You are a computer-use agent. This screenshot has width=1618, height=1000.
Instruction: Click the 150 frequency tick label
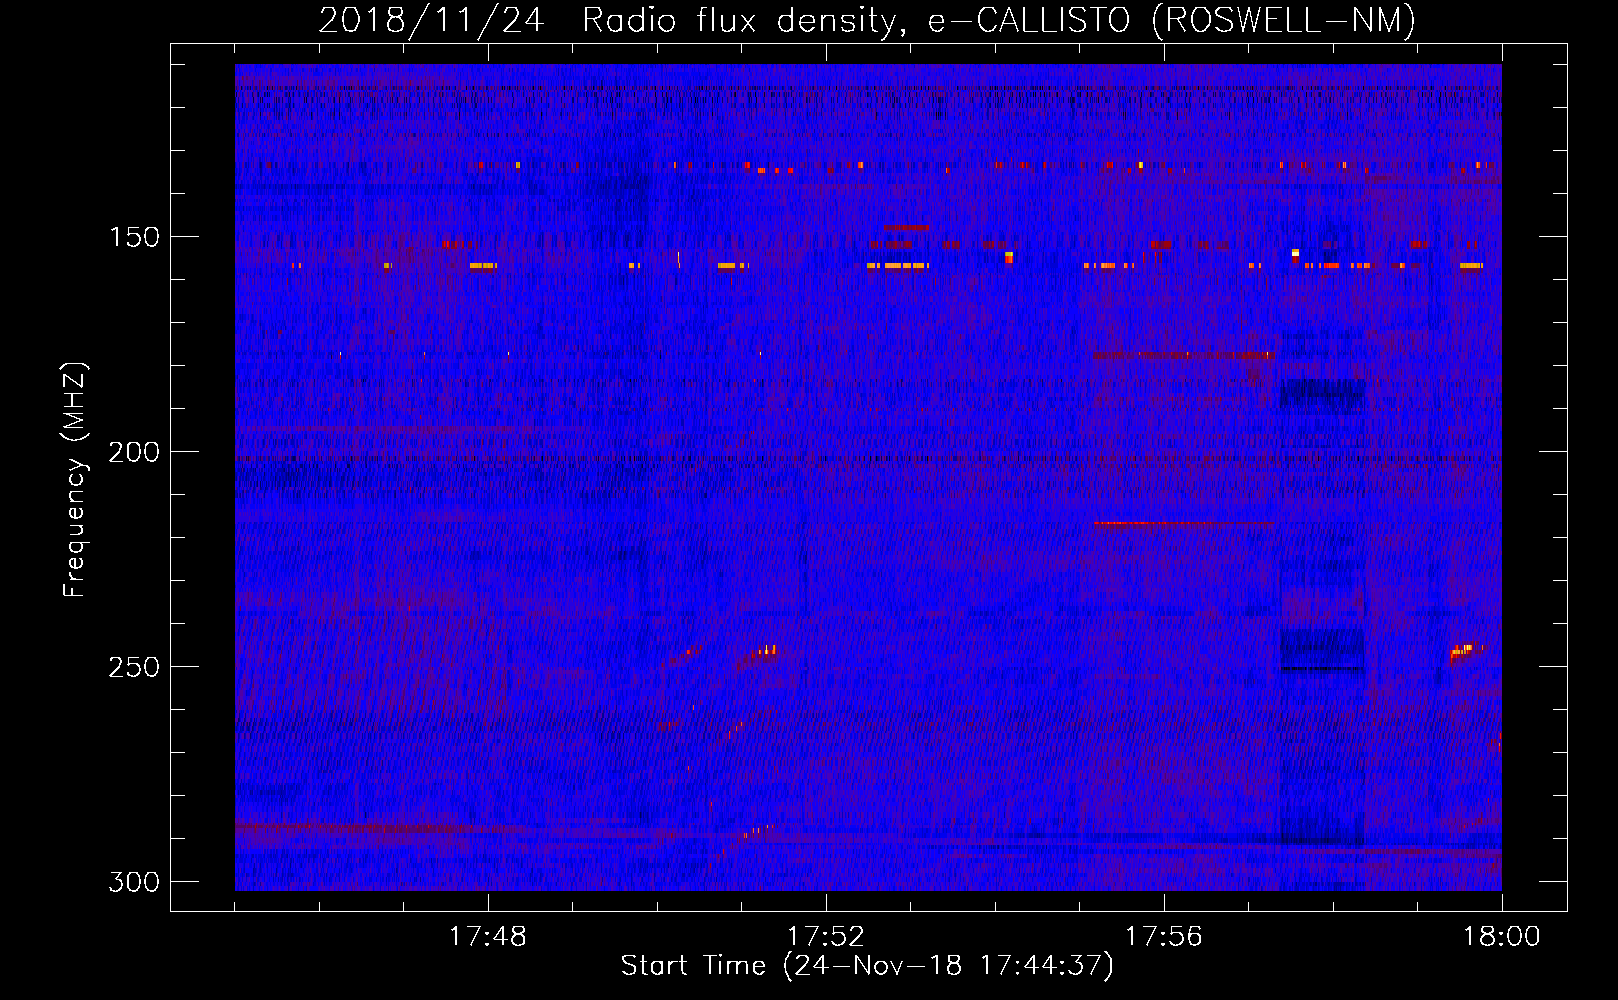click(x=134, y=237)
